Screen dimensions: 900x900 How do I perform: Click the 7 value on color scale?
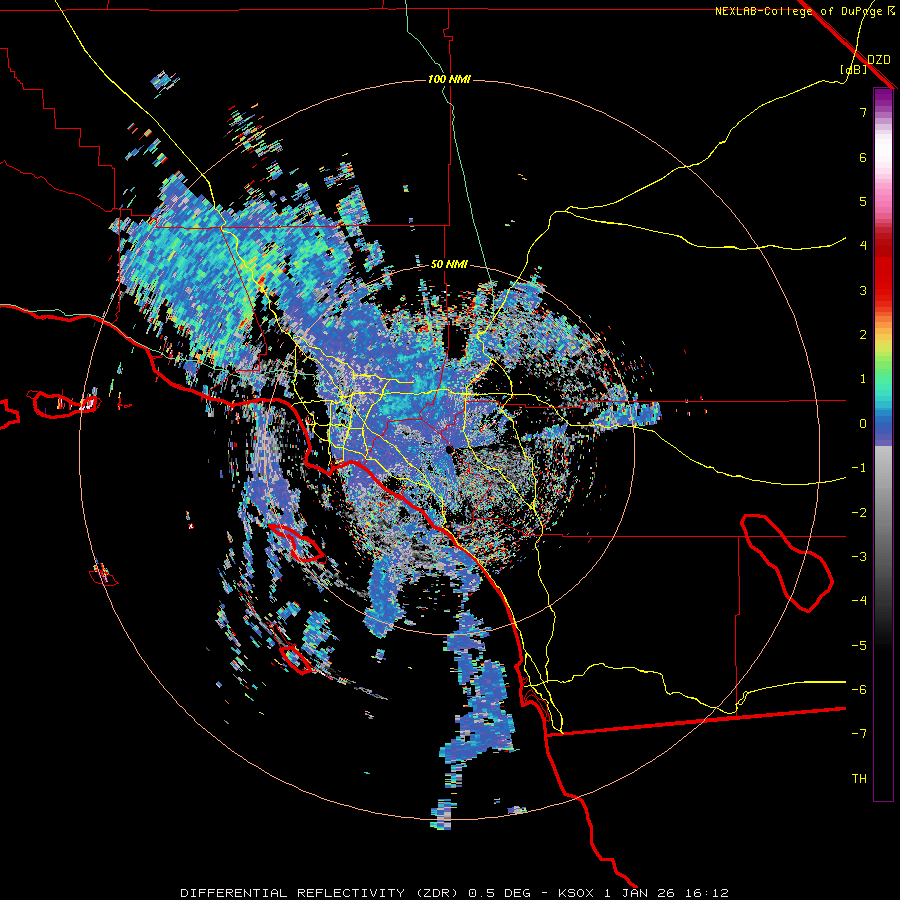[x=863, y=112]
